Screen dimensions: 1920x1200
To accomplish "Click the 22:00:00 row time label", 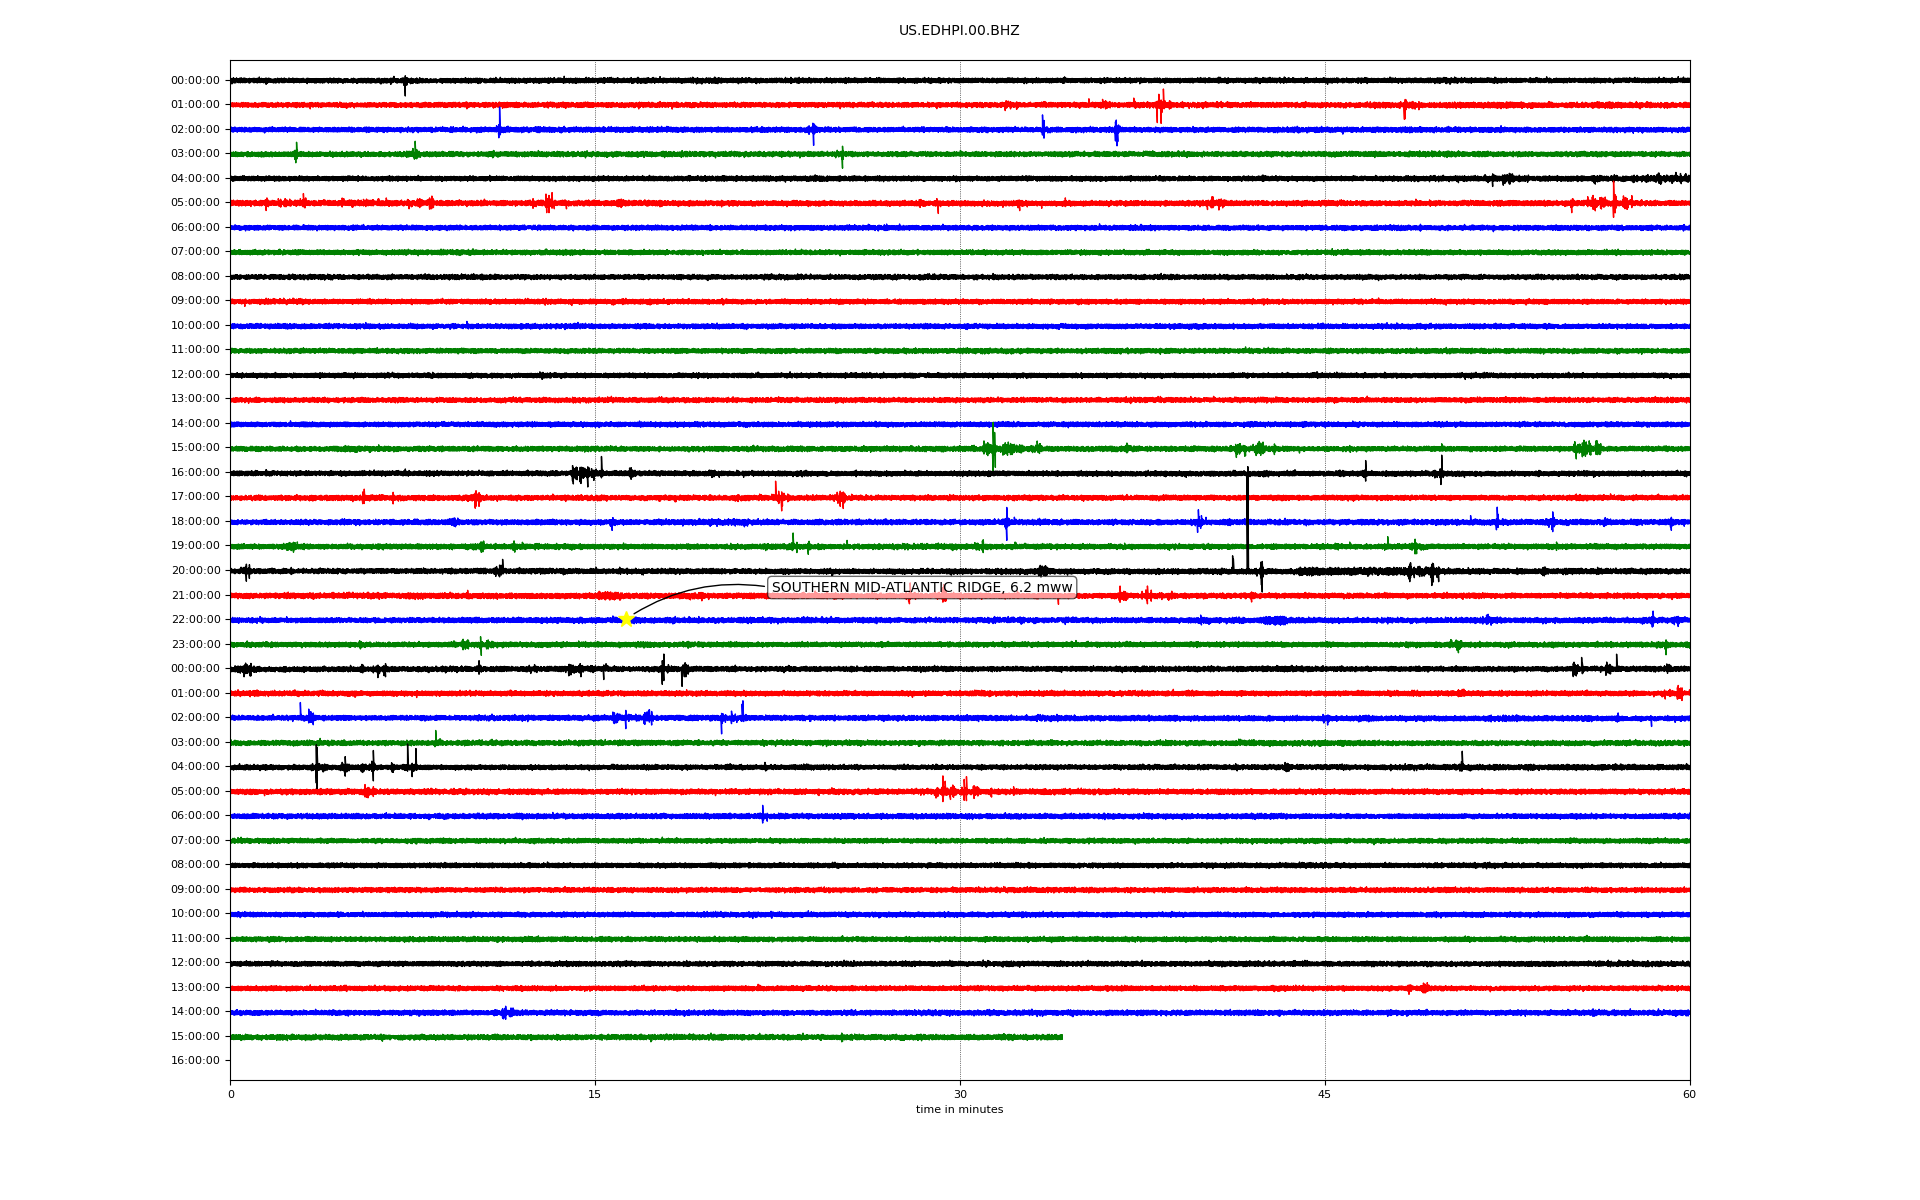I will click(195, 620).
